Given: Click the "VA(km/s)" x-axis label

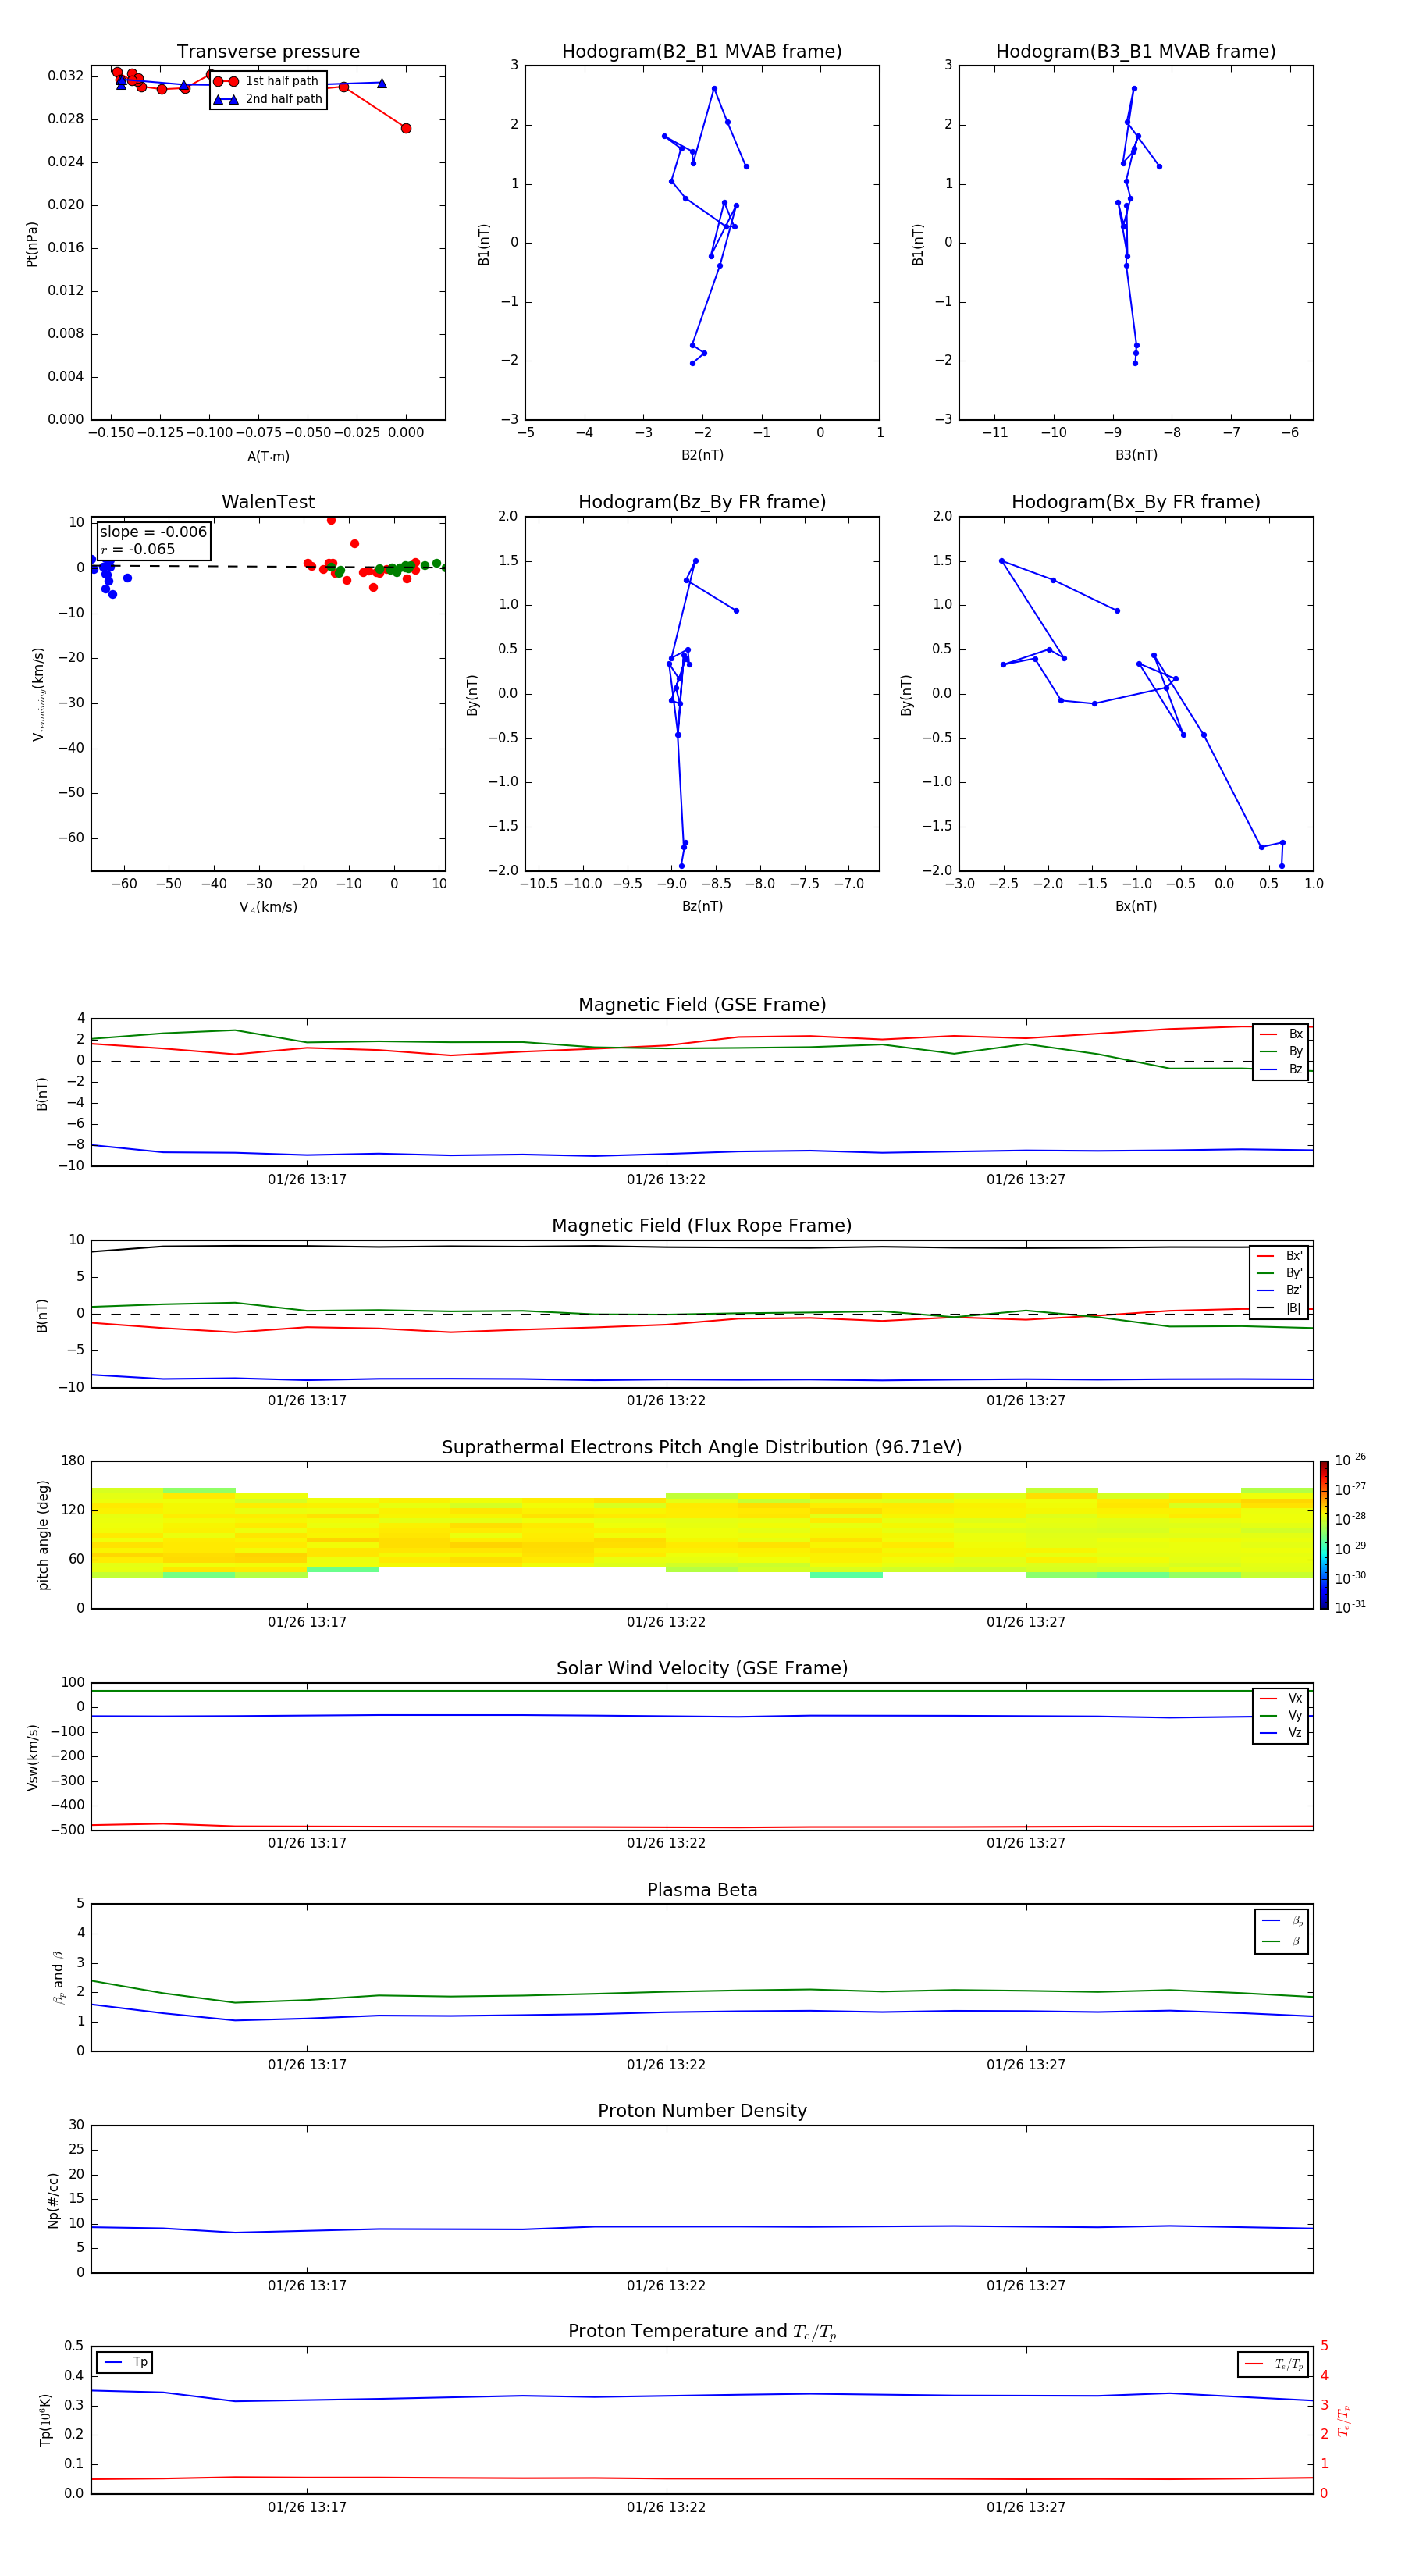Looking at the screenshot, I should 268,908.
